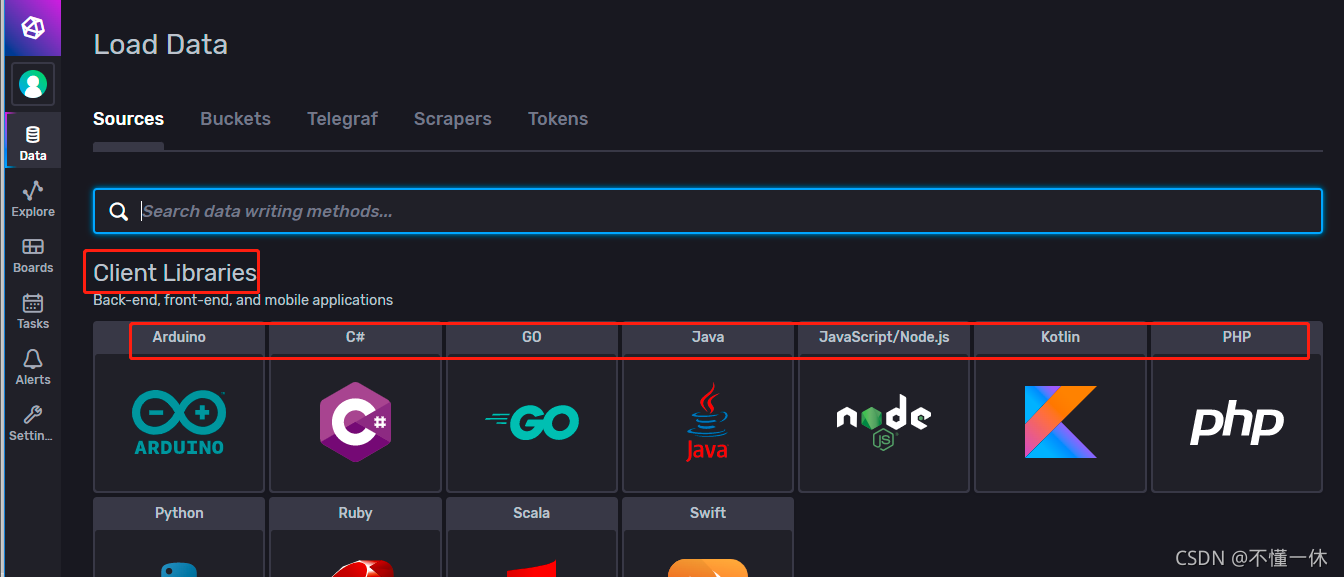1344x577 pixels.
Task: Select the Arduino logo tile
Action: (x=179, y=423)
